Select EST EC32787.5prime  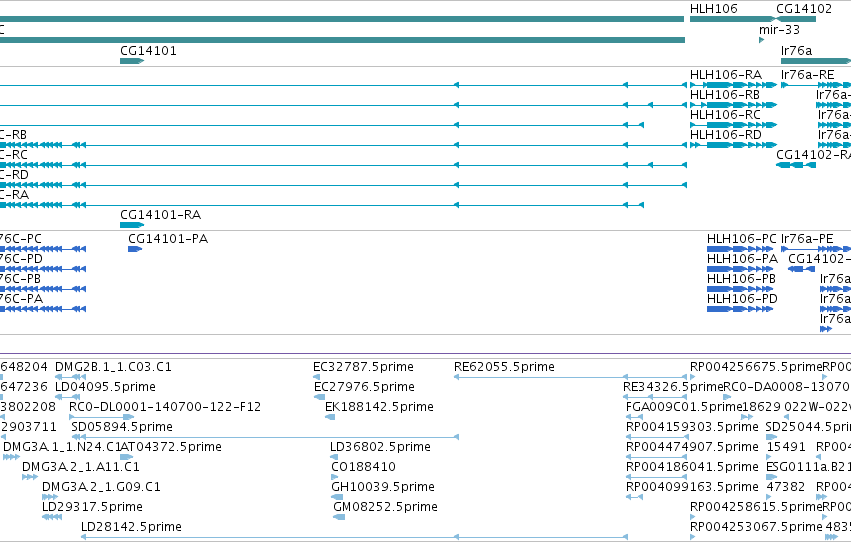[316, 377]
